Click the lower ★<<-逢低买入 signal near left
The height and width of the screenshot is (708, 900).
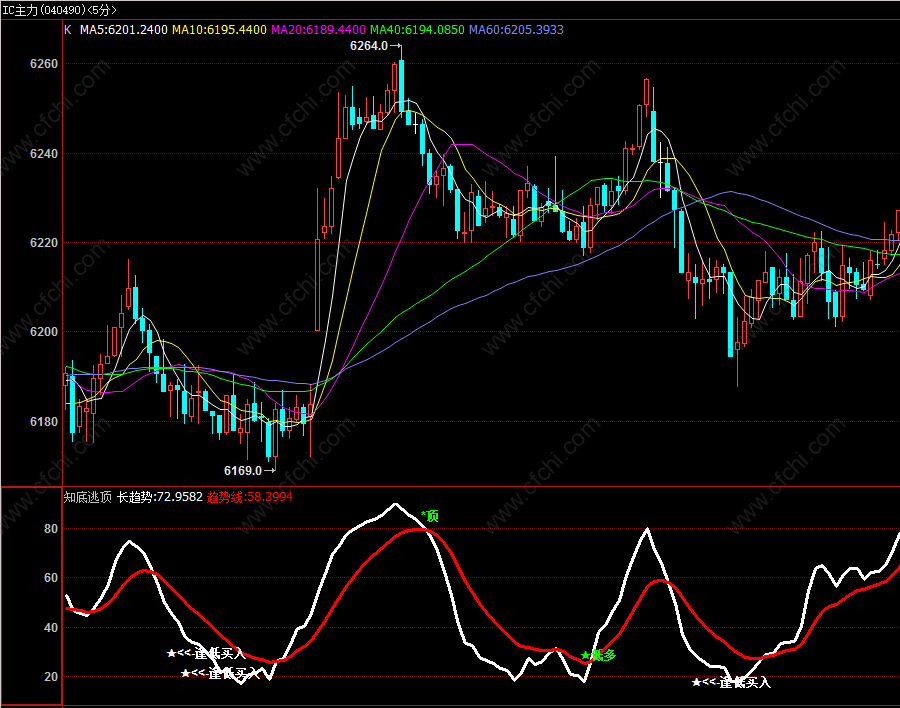tap(220, 673)
